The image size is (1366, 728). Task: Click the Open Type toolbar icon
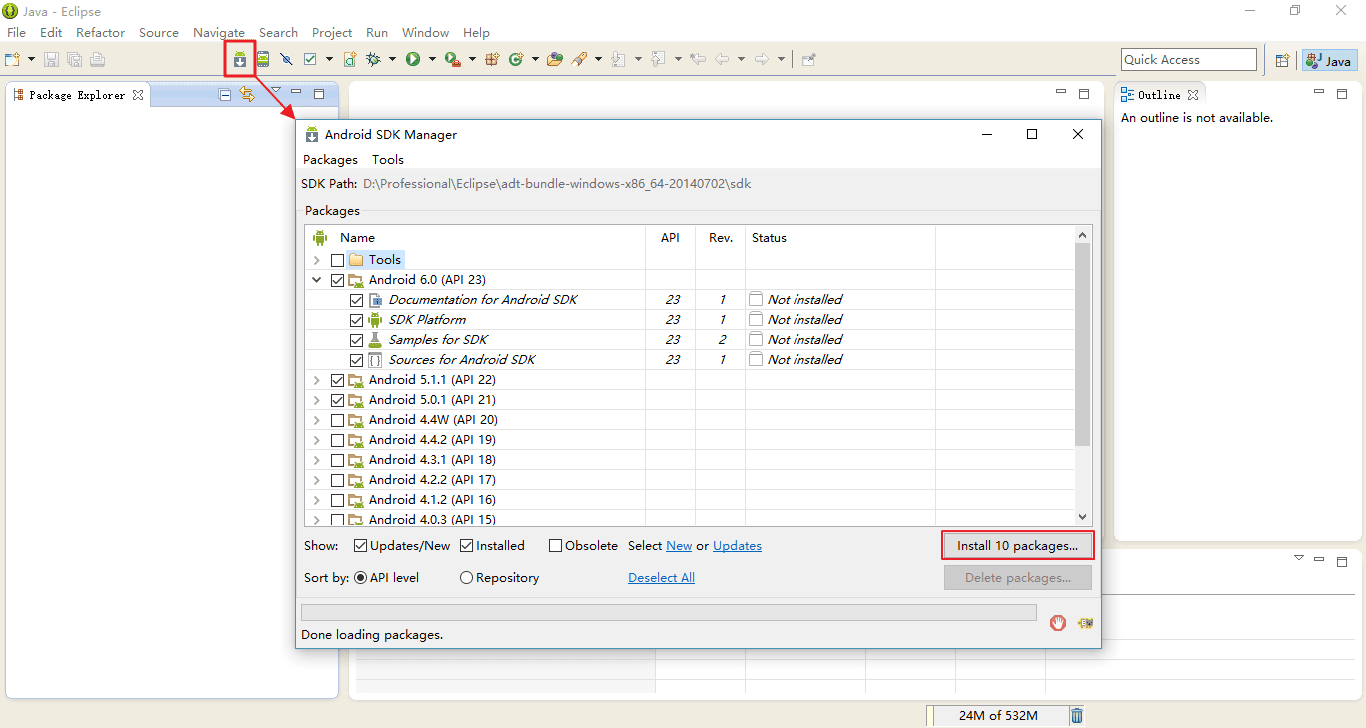tap(554, 60)
